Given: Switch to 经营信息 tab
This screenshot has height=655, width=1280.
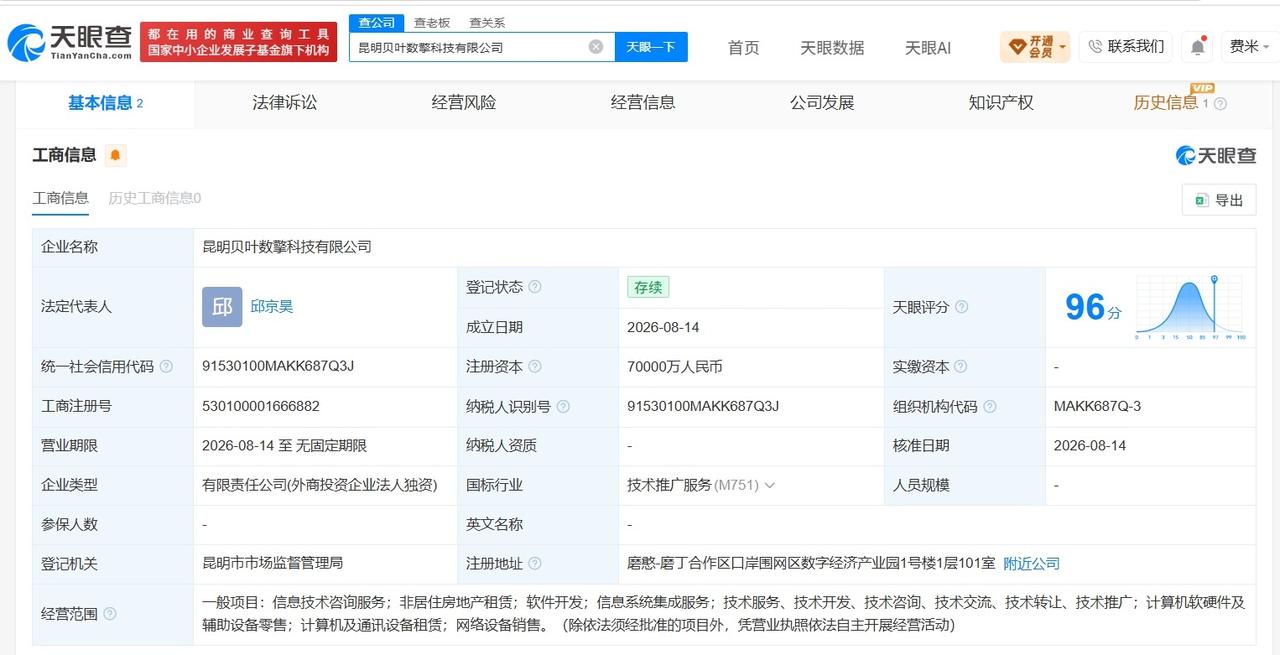Looking at the screenshot, I should click(643, 103).
